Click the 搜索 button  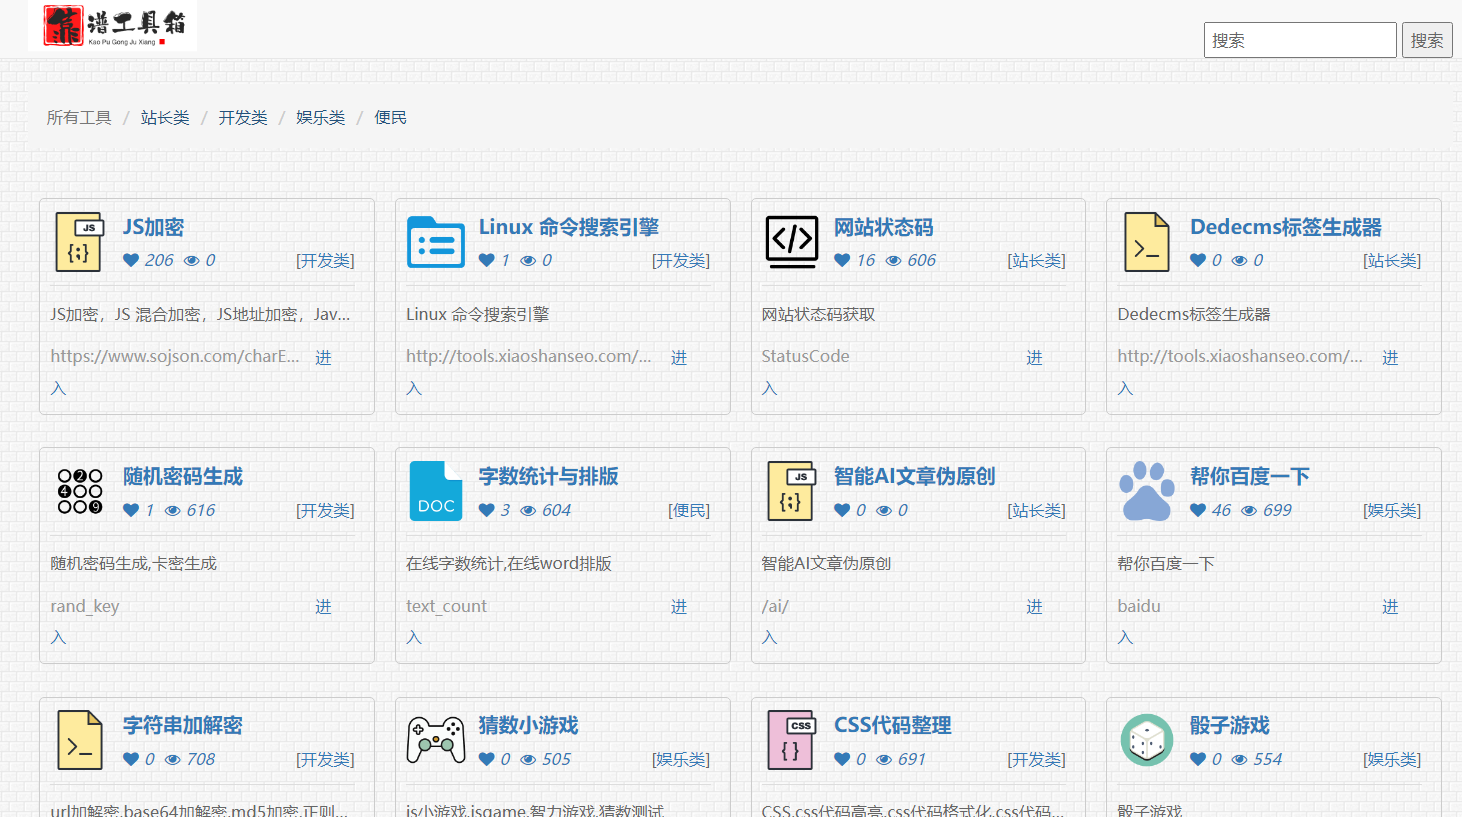pos(1427,40)
